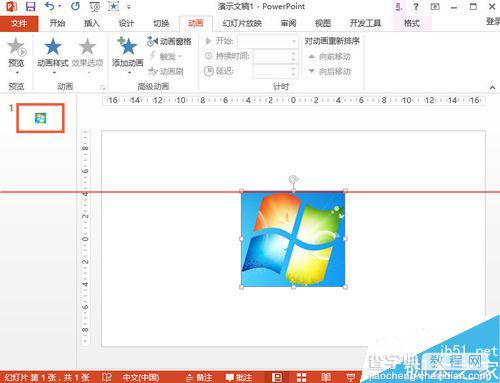This screenshot has height=383, width=500.
Task: Click 向前移动 Move Earlier
Action: (330, 56)
